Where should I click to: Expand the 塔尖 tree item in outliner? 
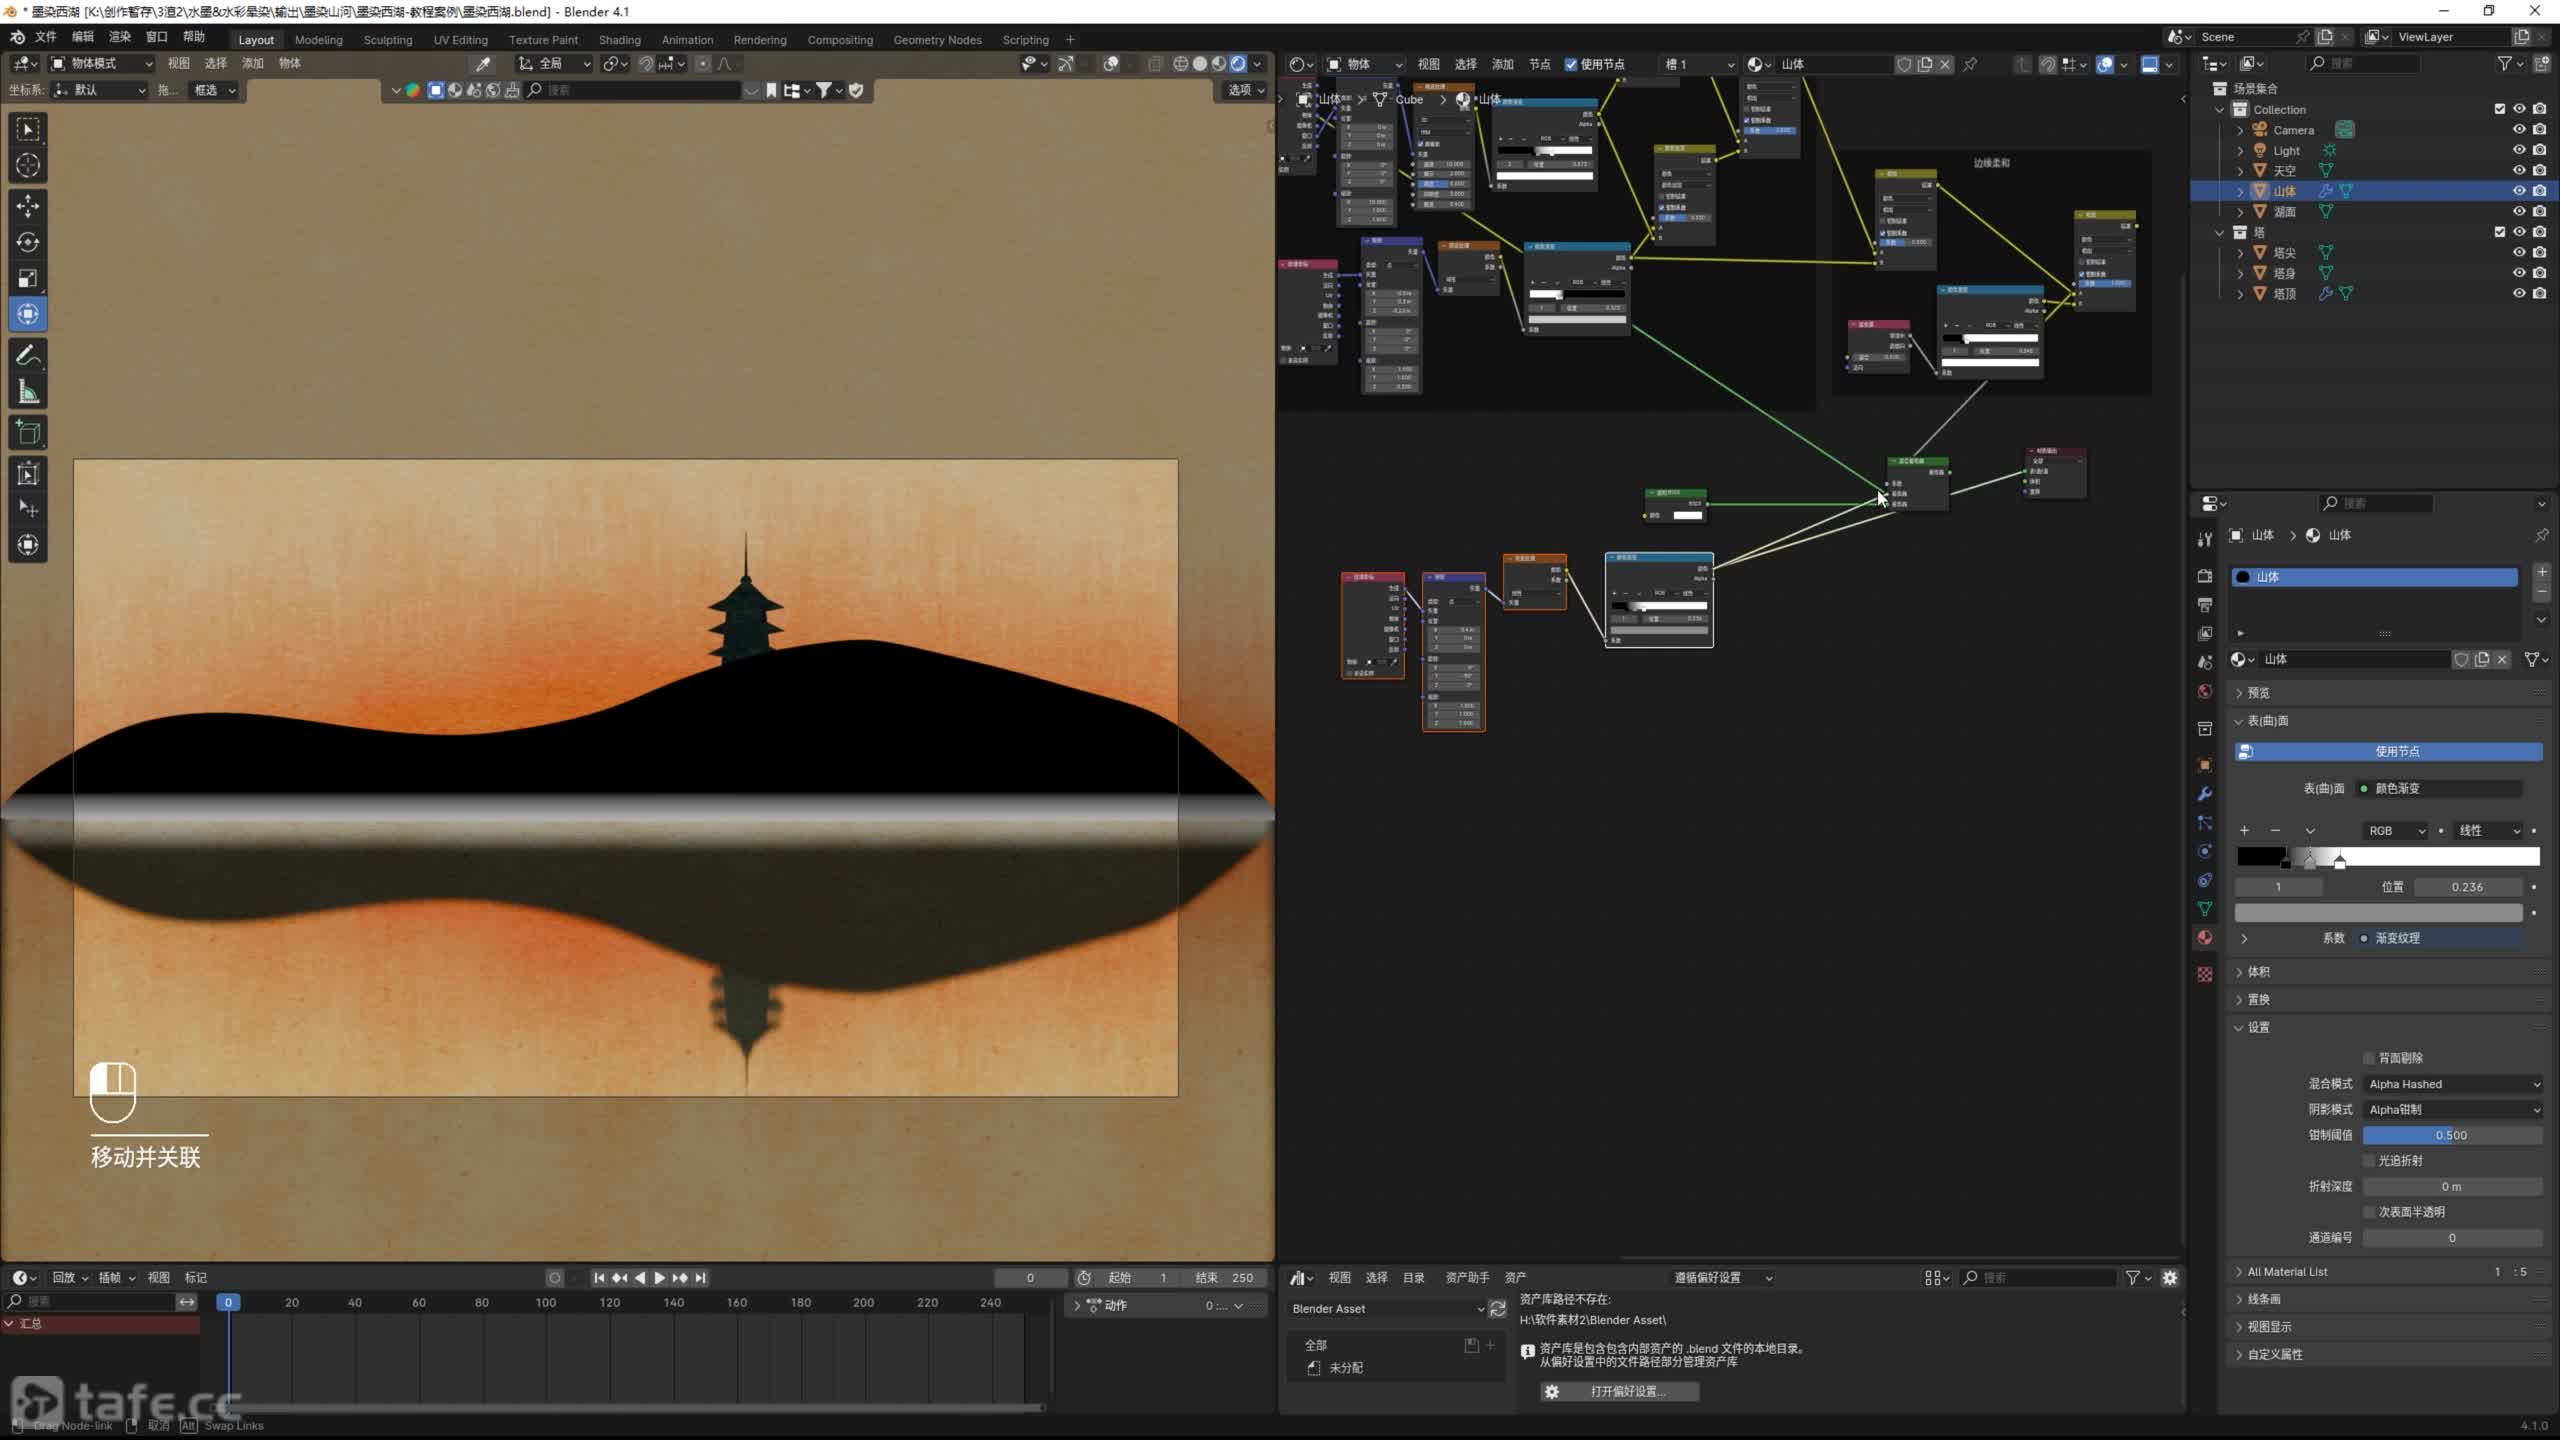[x=2240, y=253]
